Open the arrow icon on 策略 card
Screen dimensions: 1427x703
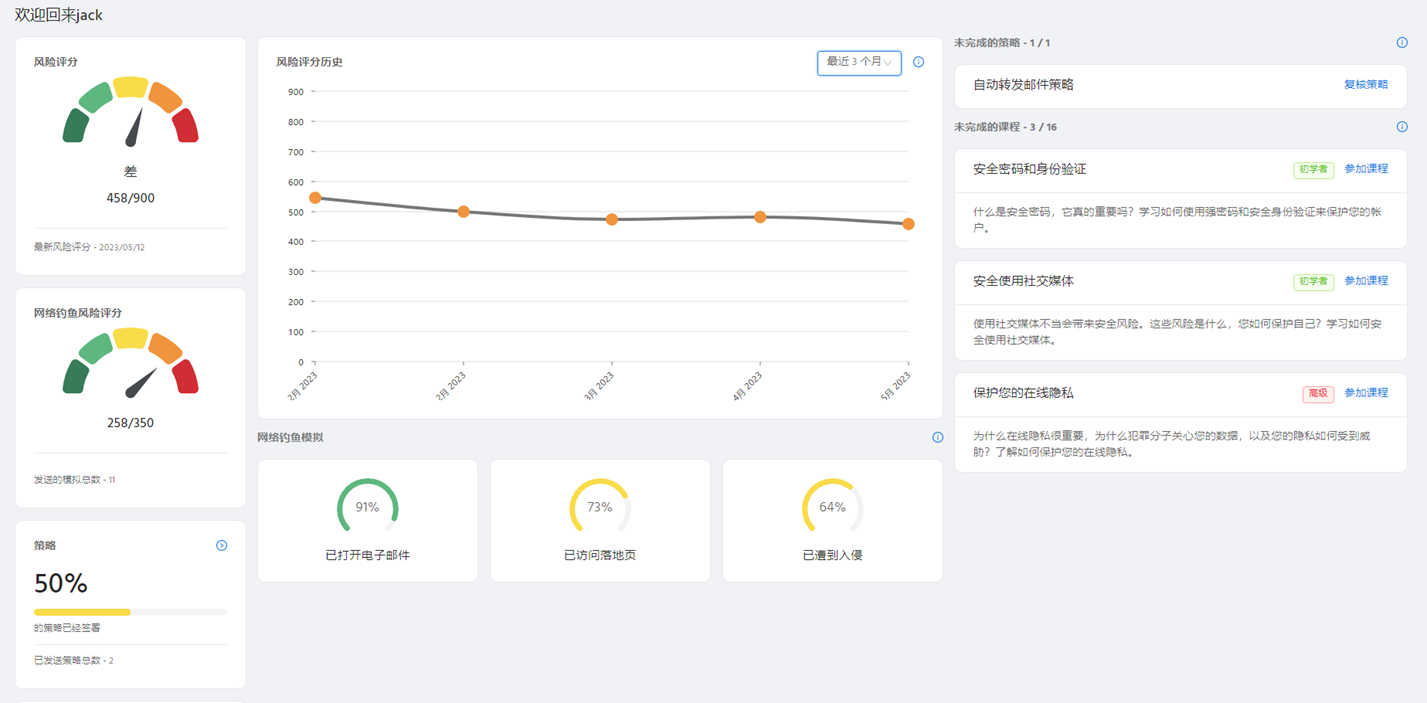coord(222,545)
